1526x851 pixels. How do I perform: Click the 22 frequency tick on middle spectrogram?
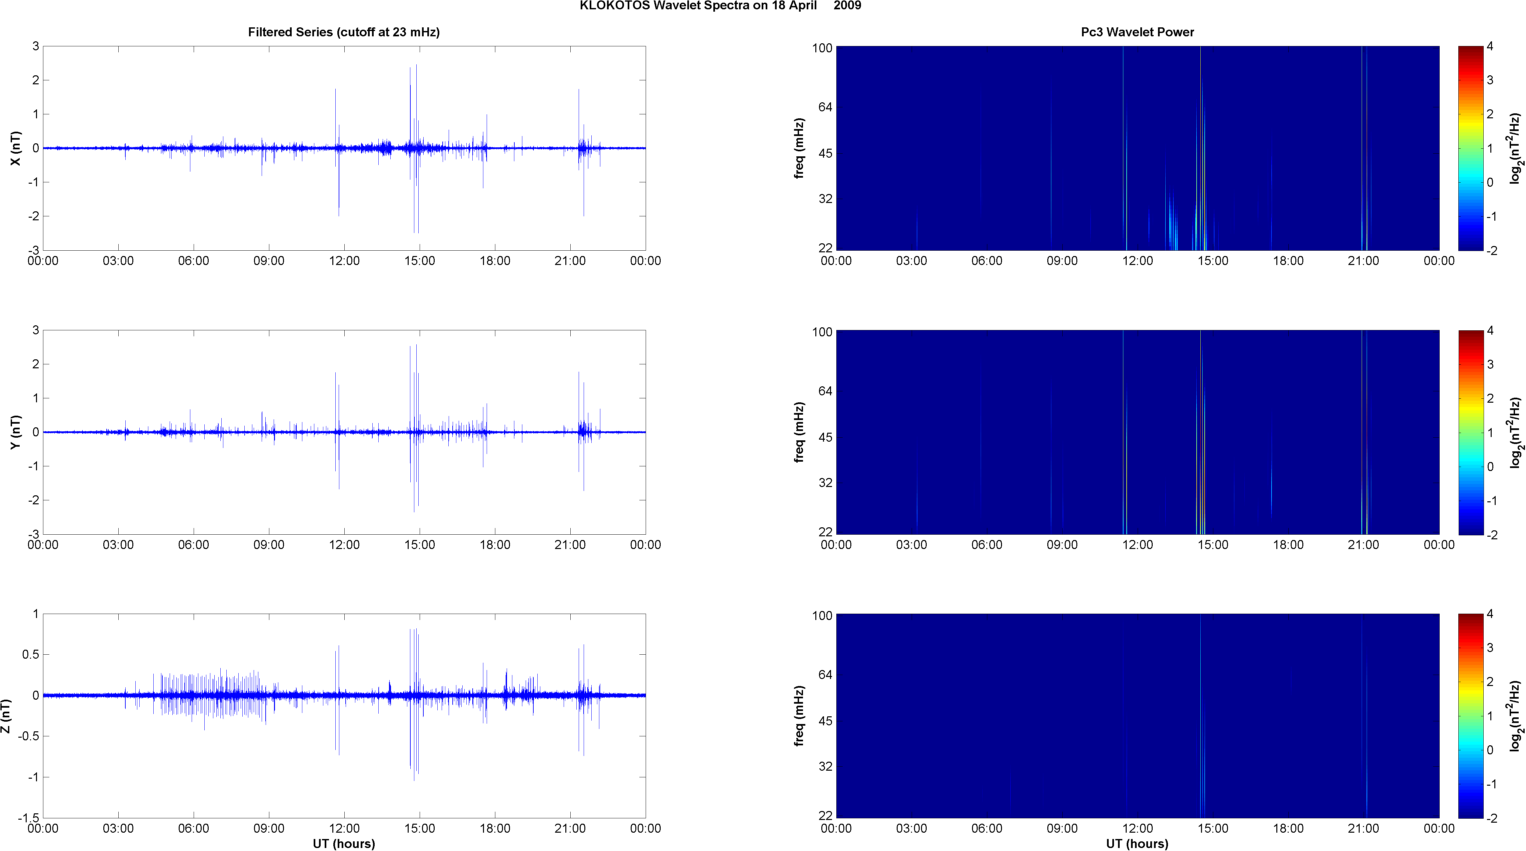(825, 532)
